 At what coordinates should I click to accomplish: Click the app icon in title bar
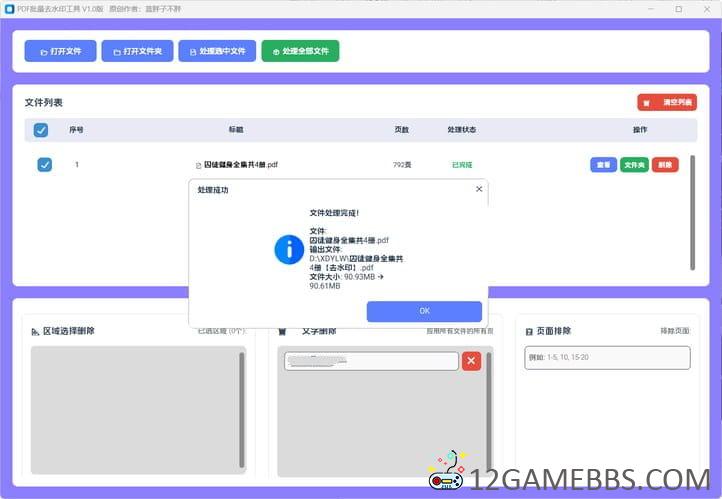[x=9, y=9]
